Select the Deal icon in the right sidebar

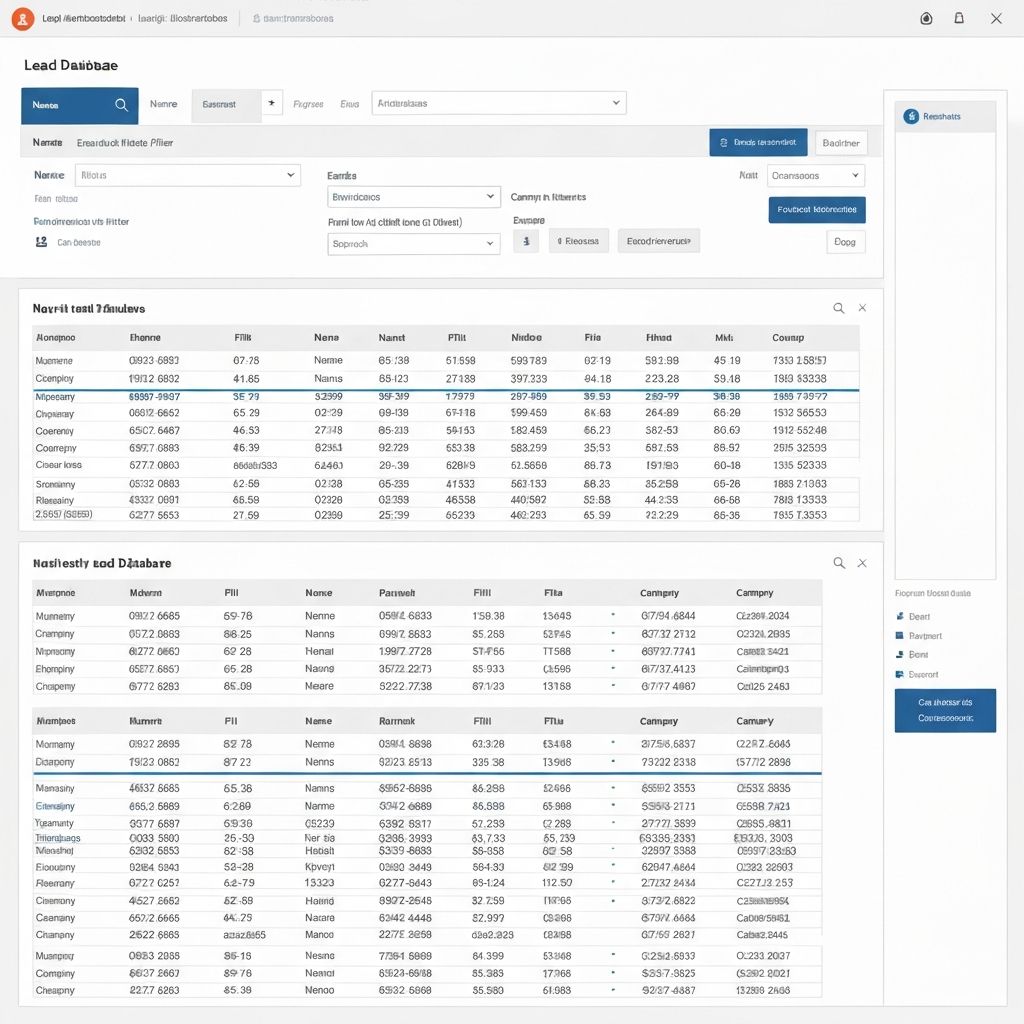click(899, 616)
